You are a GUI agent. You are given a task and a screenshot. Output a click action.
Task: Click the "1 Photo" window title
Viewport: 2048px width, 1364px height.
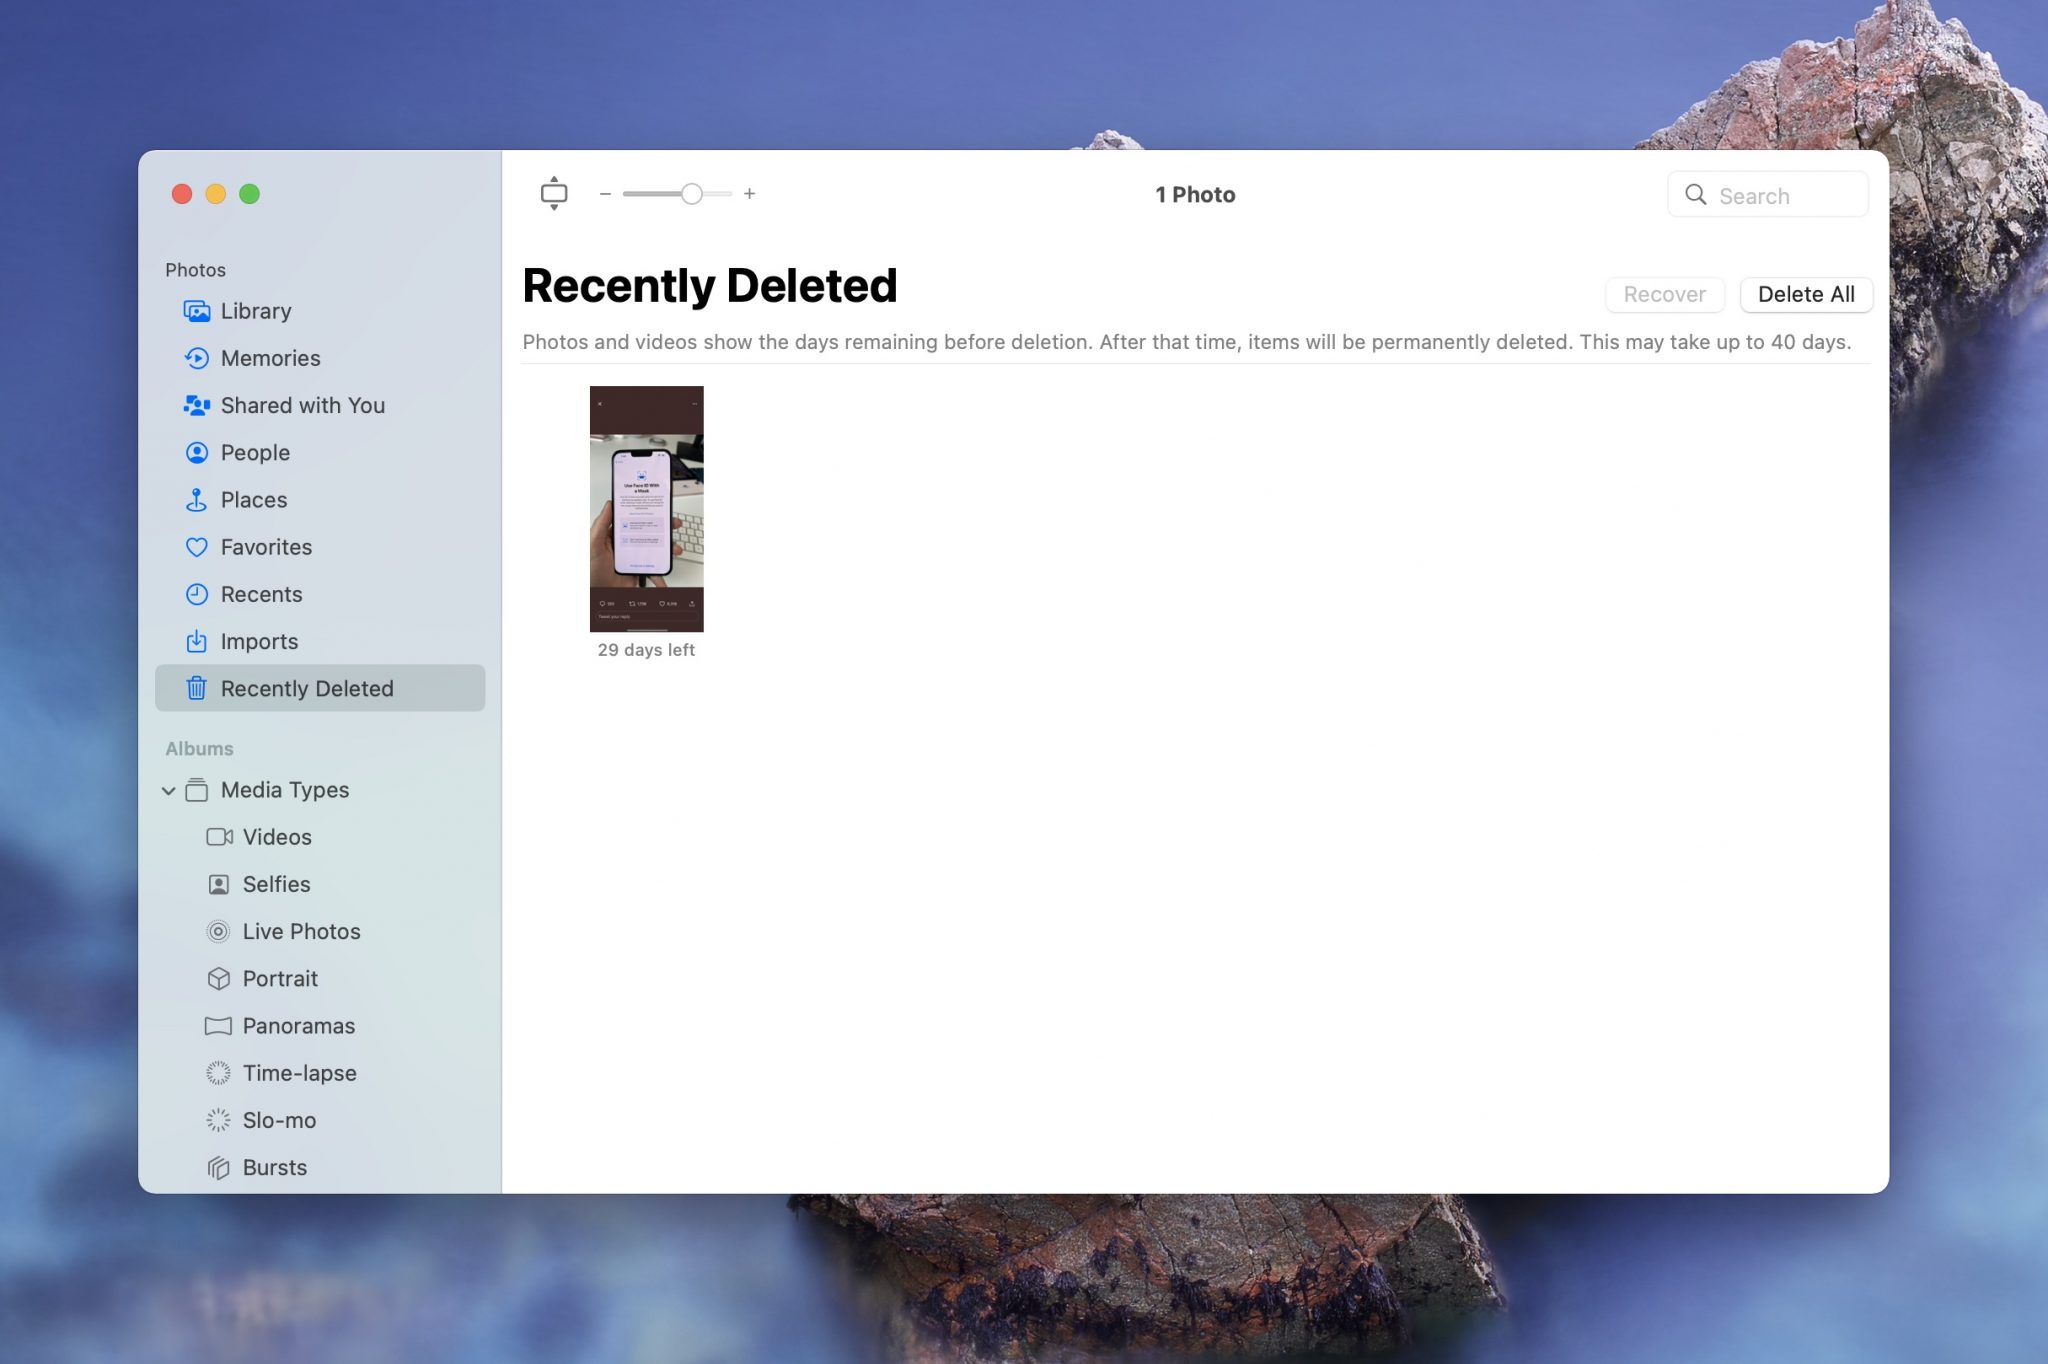pyautogui.click(x=1195, y=195)
